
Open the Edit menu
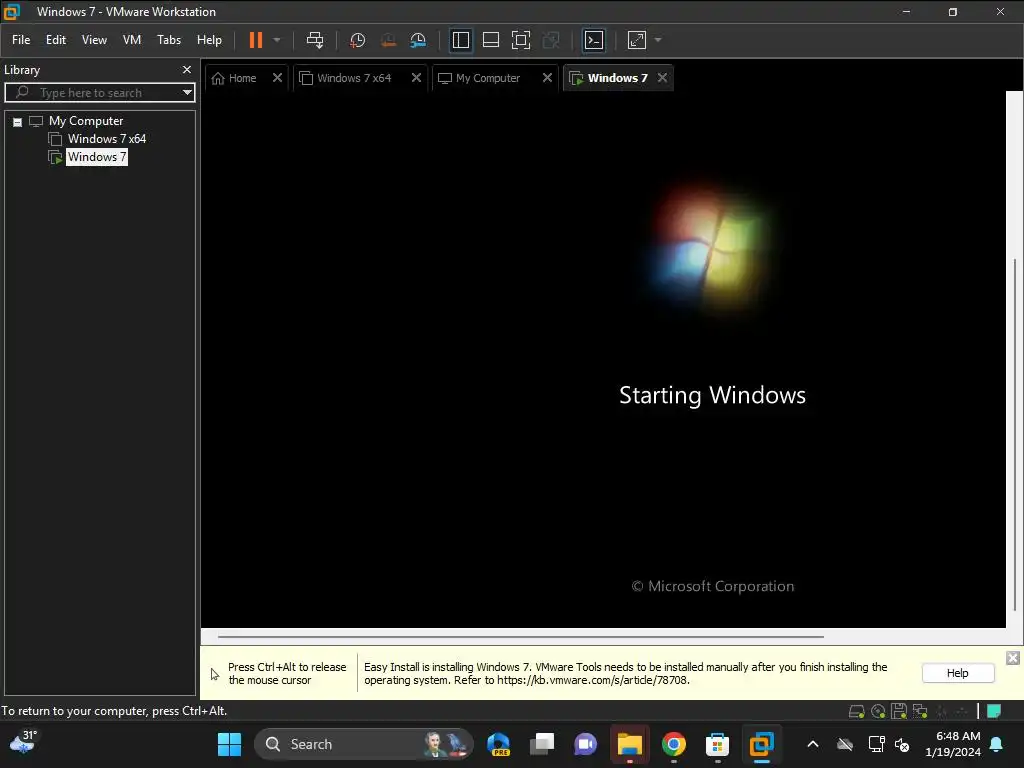pos(56,40)
